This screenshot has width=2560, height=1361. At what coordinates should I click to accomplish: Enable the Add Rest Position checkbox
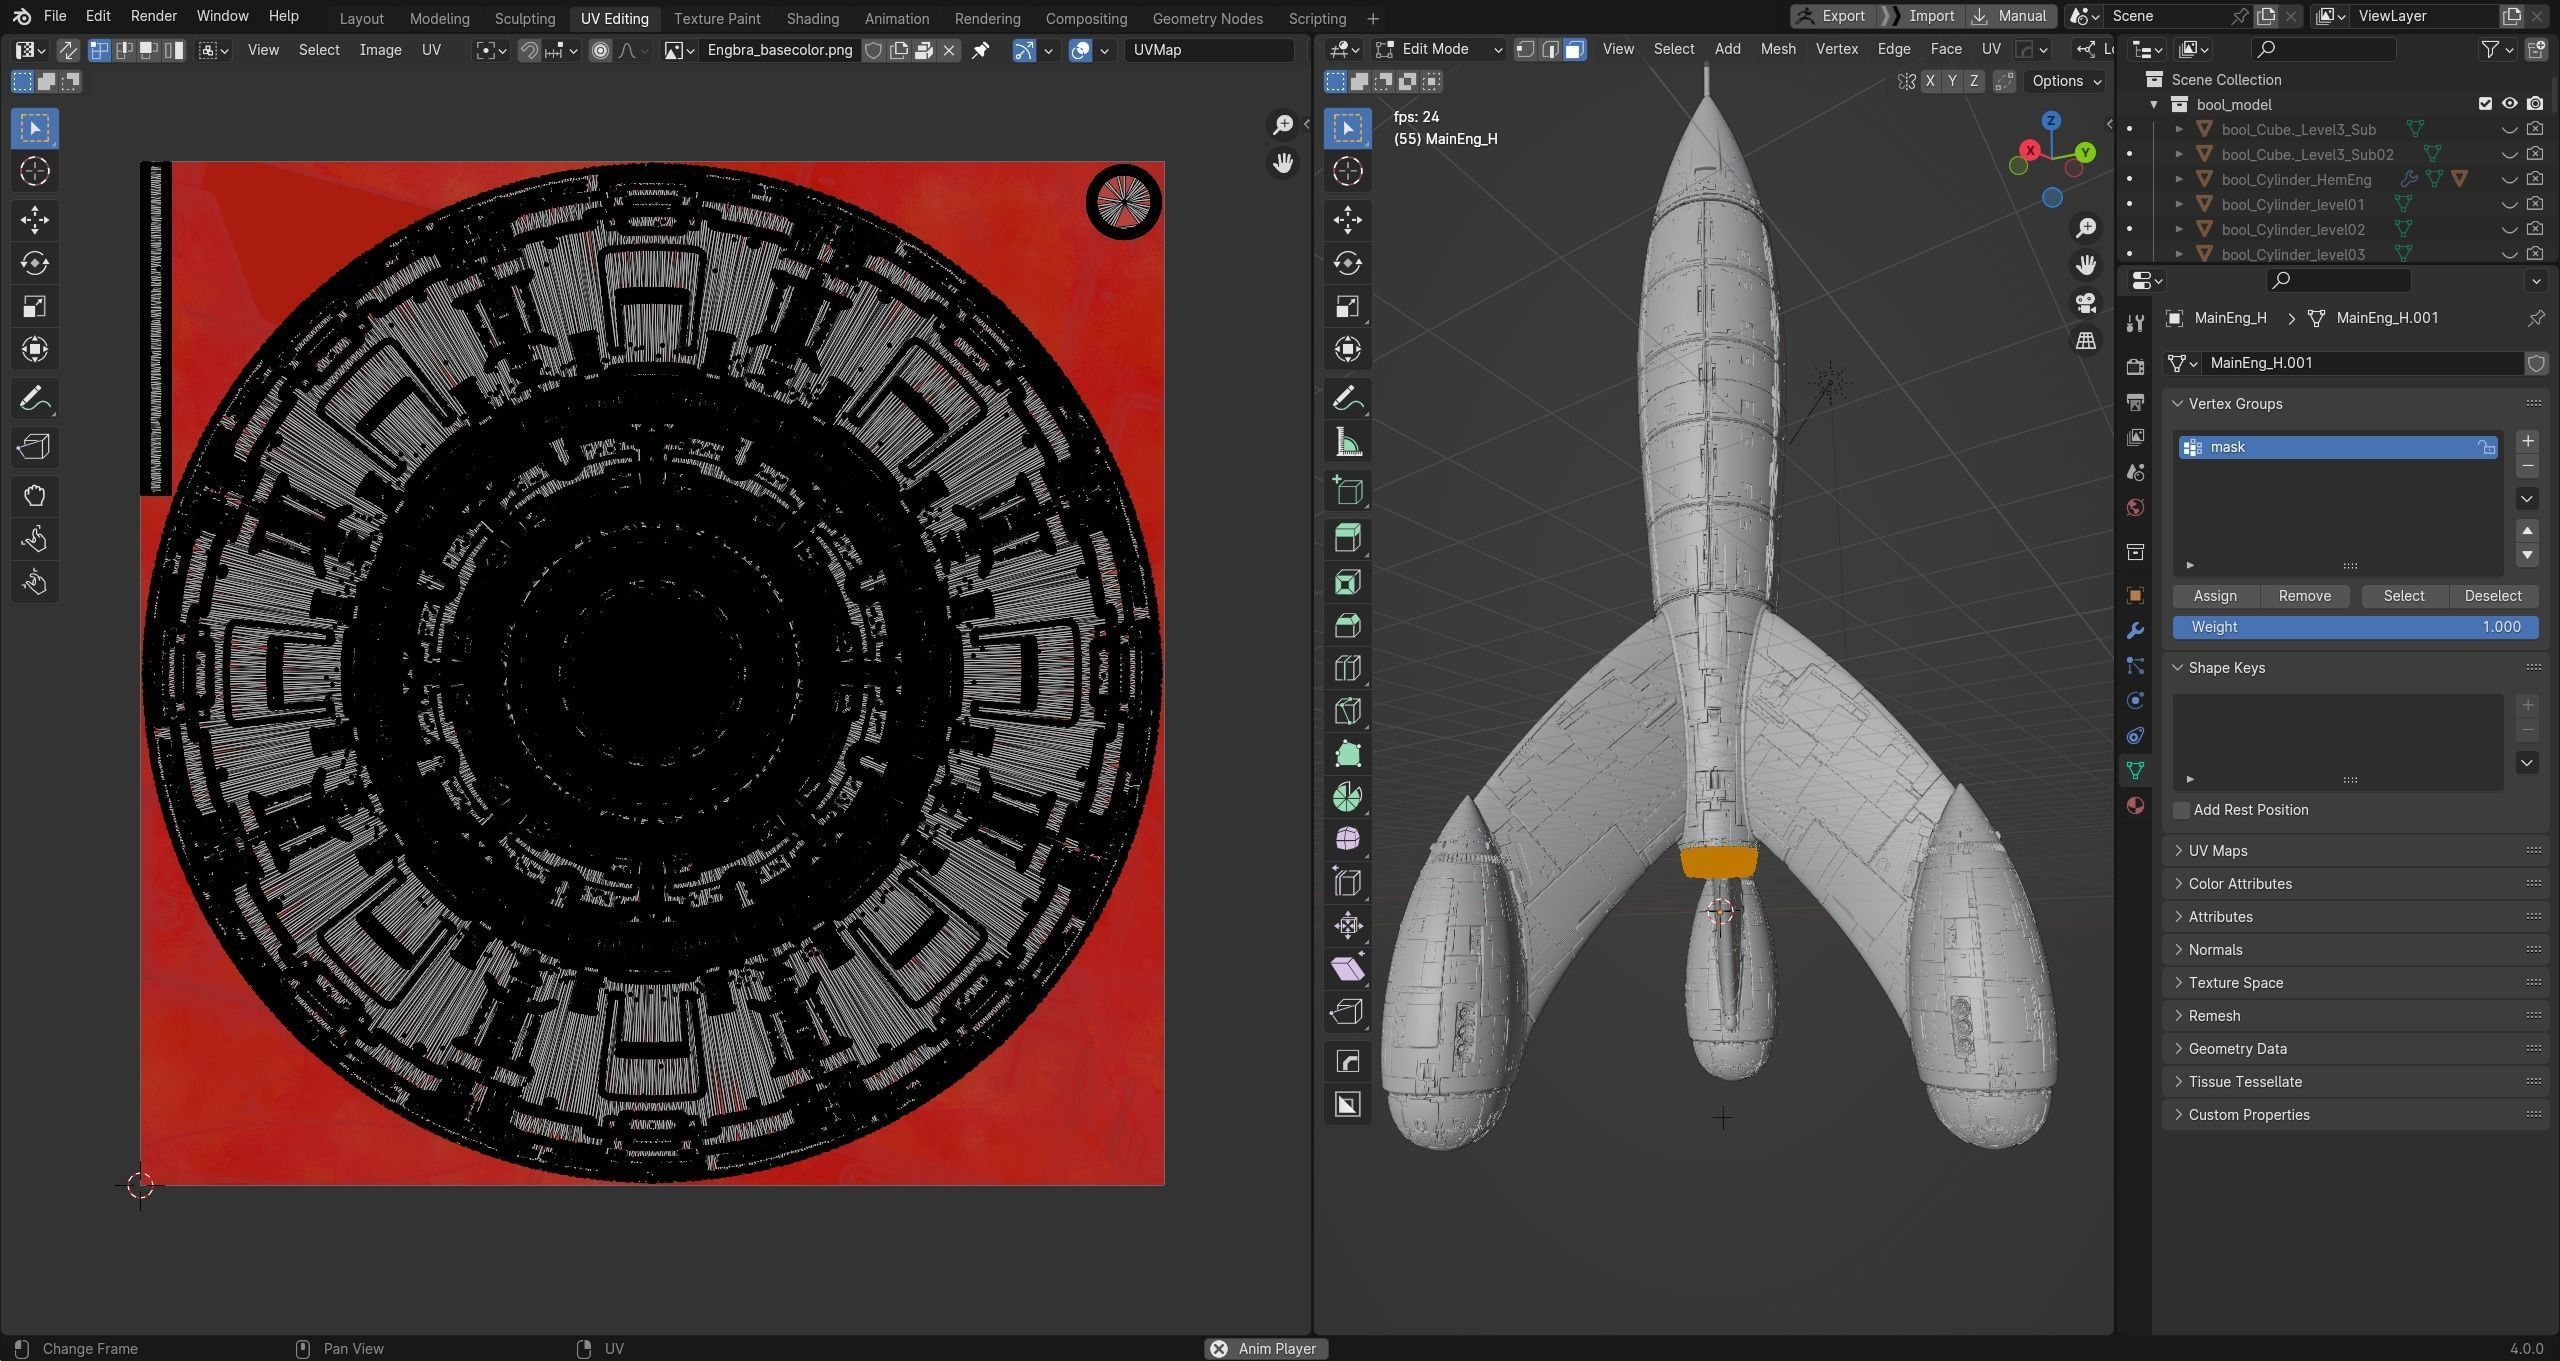tap(2181, 810)
